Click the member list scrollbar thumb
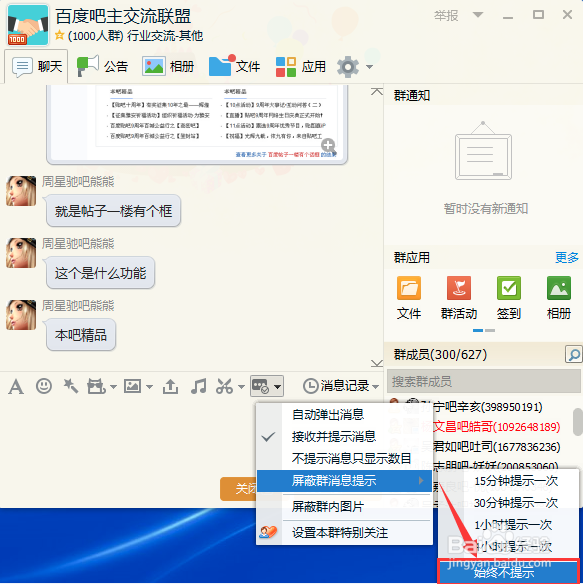This screenshot has width=583, height=584. pyautogui.click(x=578, y=422)
